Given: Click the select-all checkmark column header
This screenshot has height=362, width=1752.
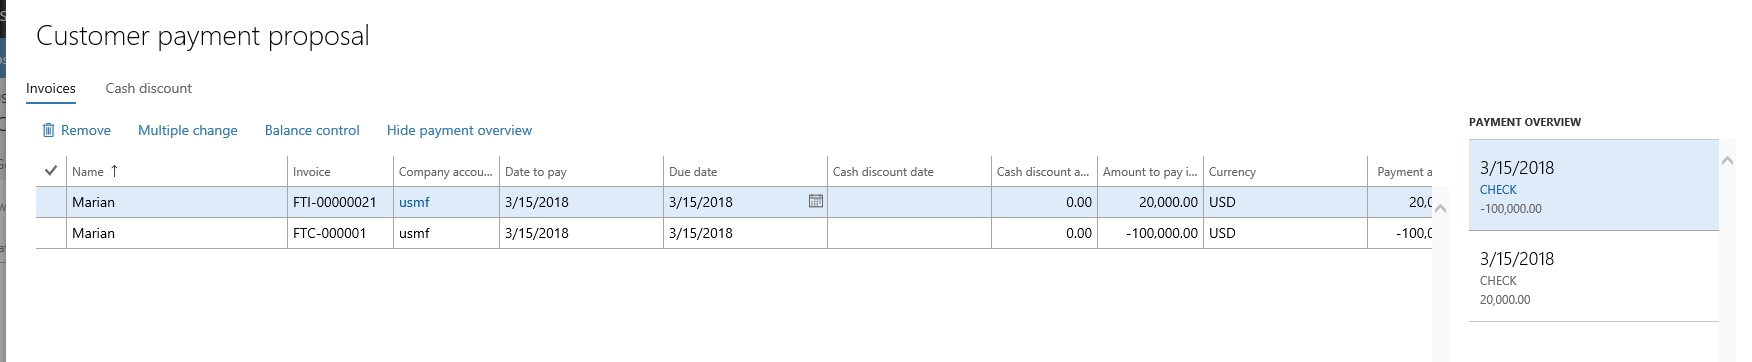Looking at the screenshot, I should click(51, 171).
